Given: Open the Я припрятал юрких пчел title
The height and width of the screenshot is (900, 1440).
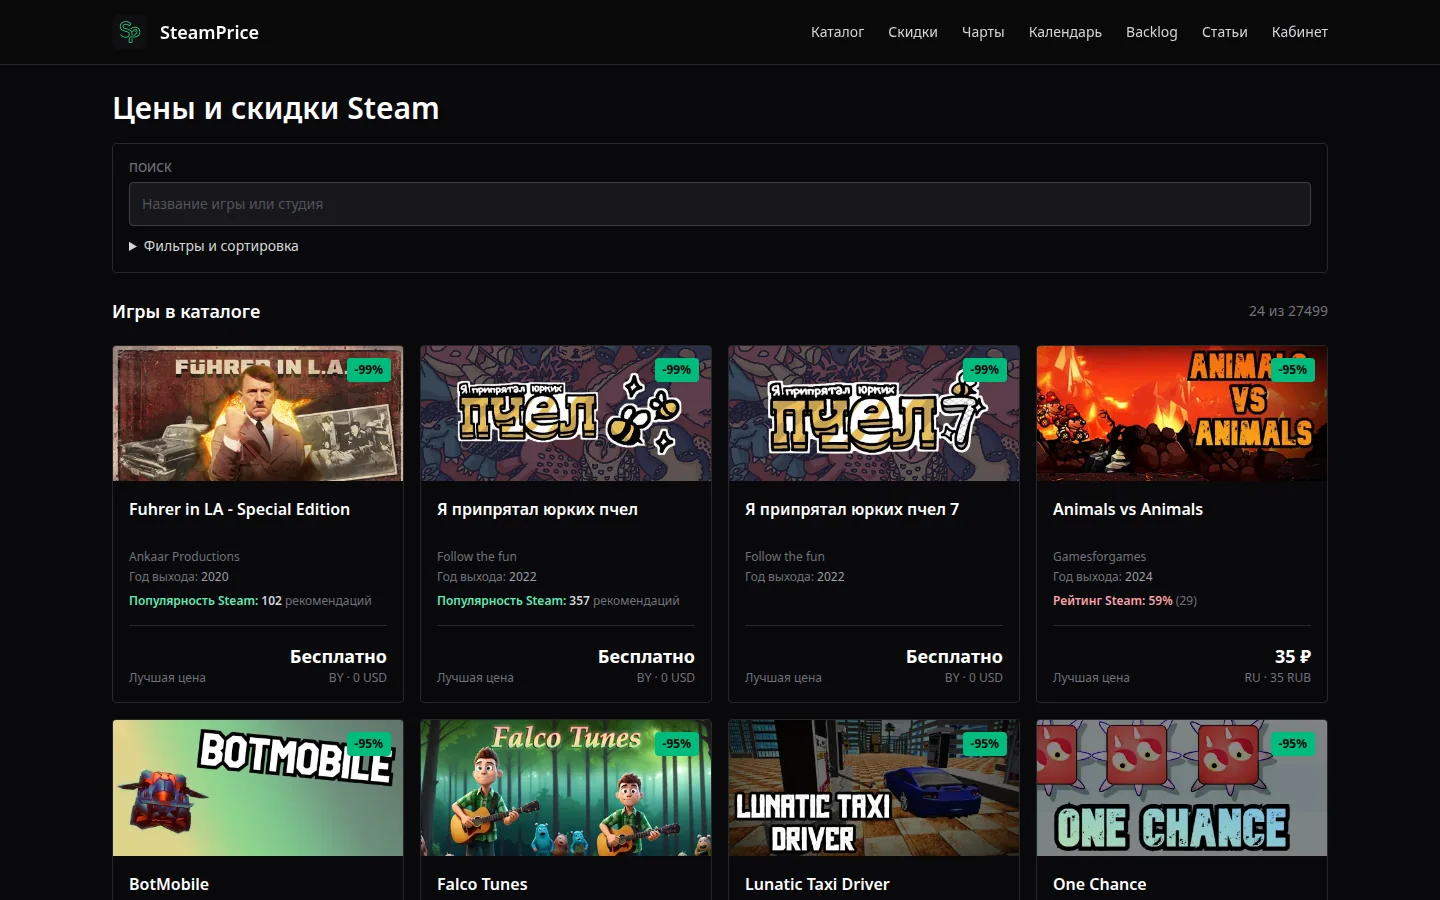Looking at the screenshot, I should pyautogui.click(x=537, y=509).
